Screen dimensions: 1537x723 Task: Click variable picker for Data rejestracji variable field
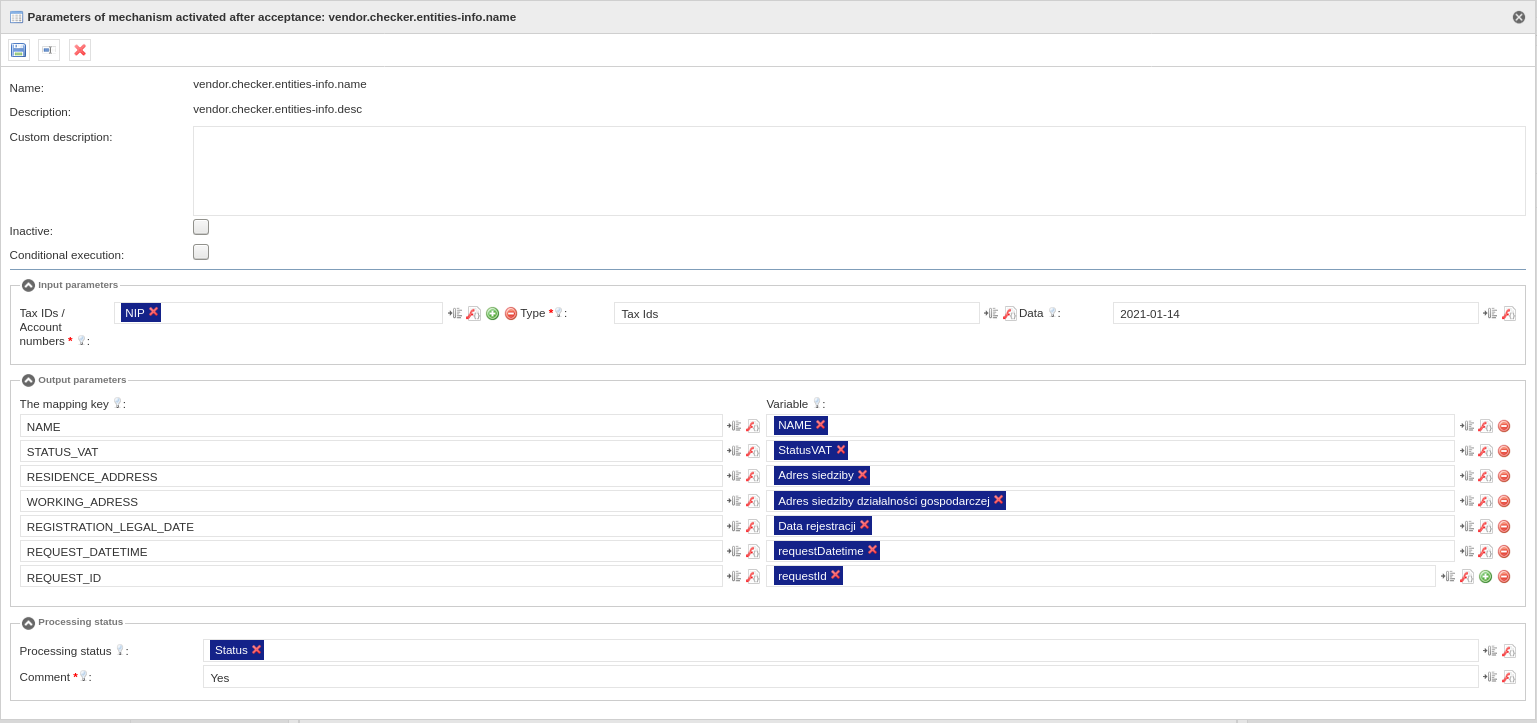(x=1467, y=526)
